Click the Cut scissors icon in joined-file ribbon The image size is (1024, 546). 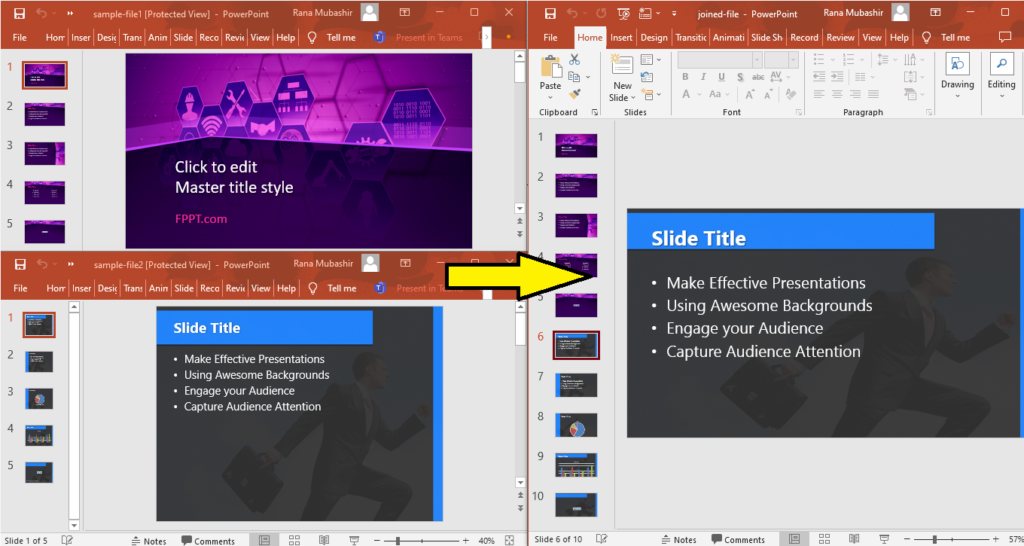tap(574, 60)
